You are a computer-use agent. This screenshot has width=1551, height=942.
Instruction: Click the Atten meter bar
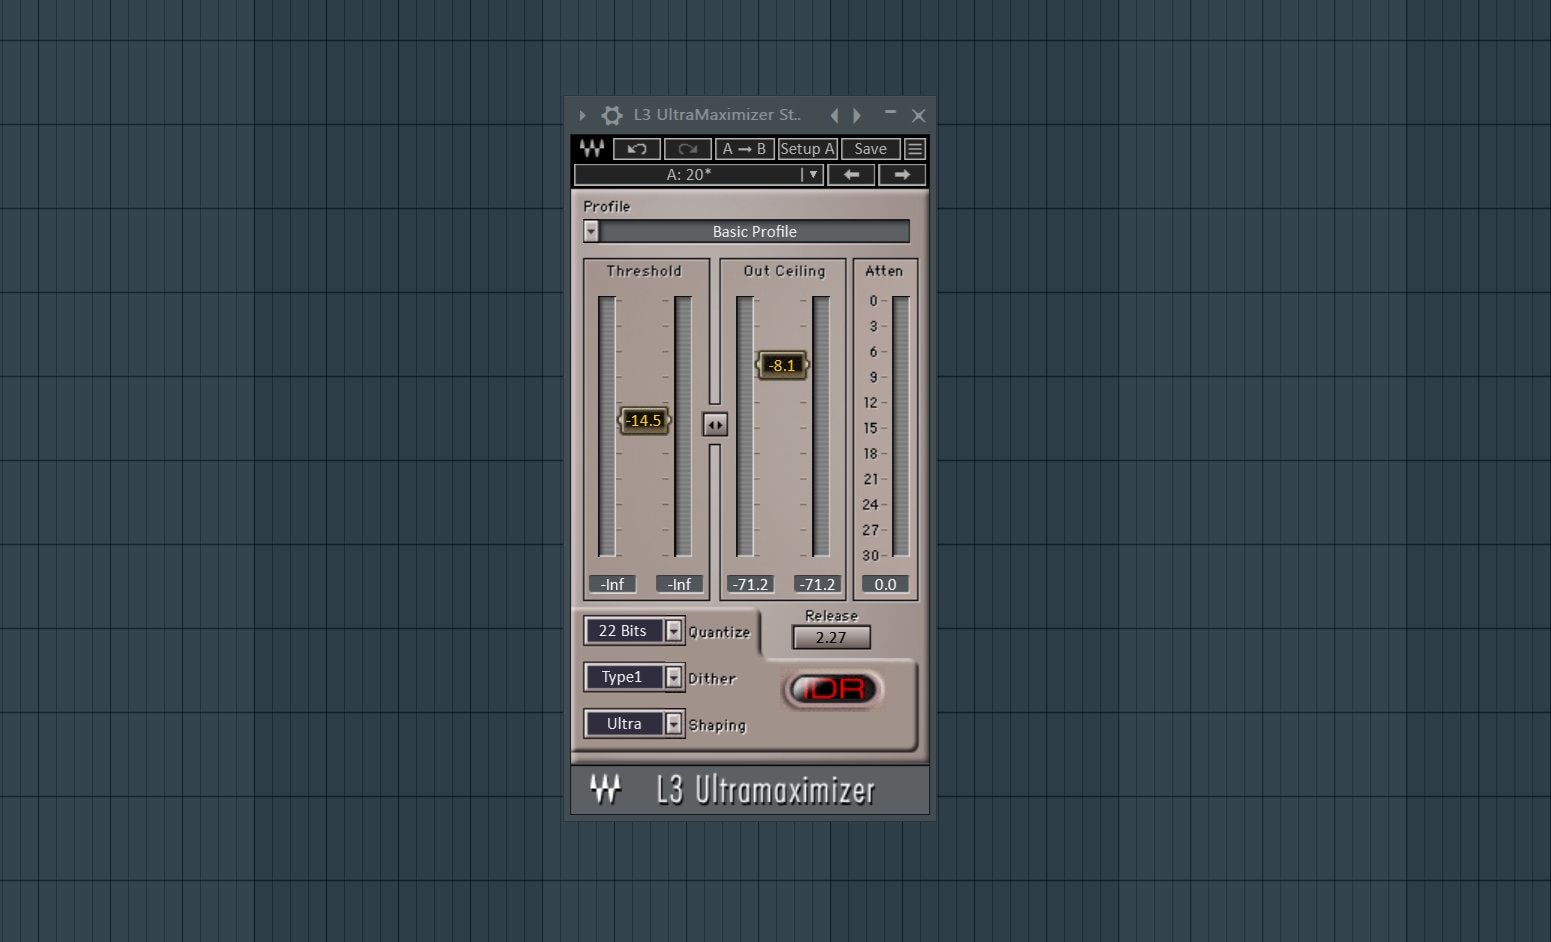(901, 426)
